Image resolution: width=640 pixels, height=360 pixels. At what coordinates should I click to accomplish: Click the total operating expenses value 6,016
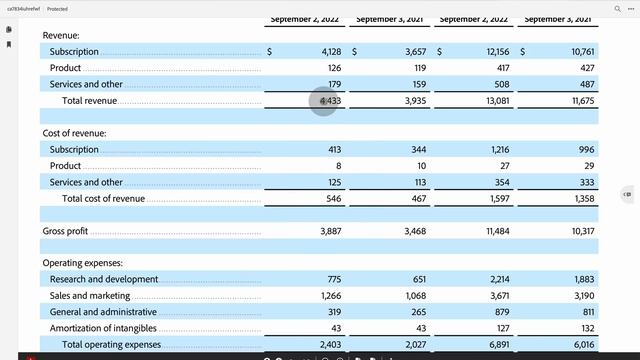pyautogui.click(x=584, y=345)
